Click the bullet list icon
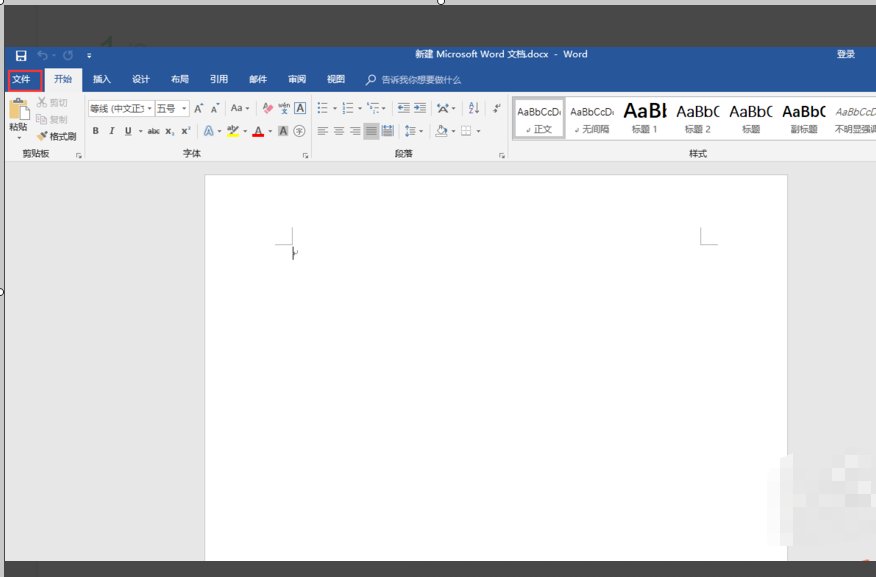 (322, 108)
